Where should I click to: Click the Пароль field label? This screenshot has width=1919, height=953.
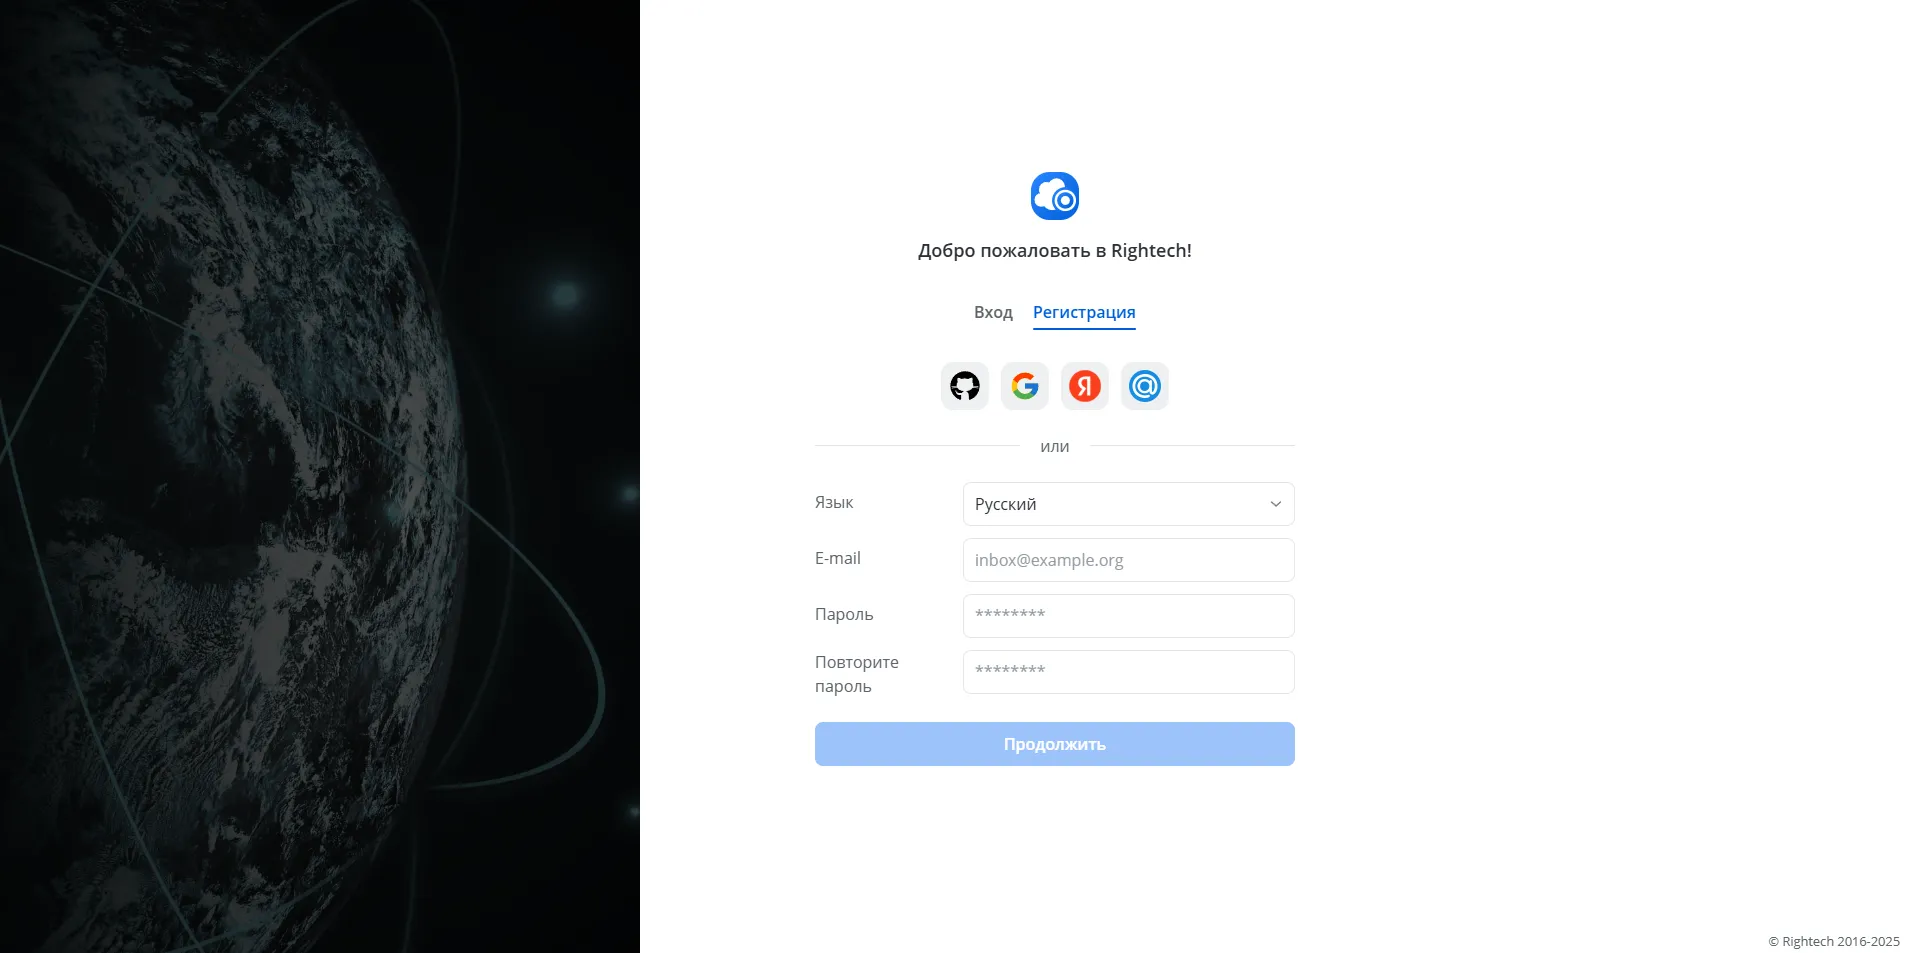844,614
